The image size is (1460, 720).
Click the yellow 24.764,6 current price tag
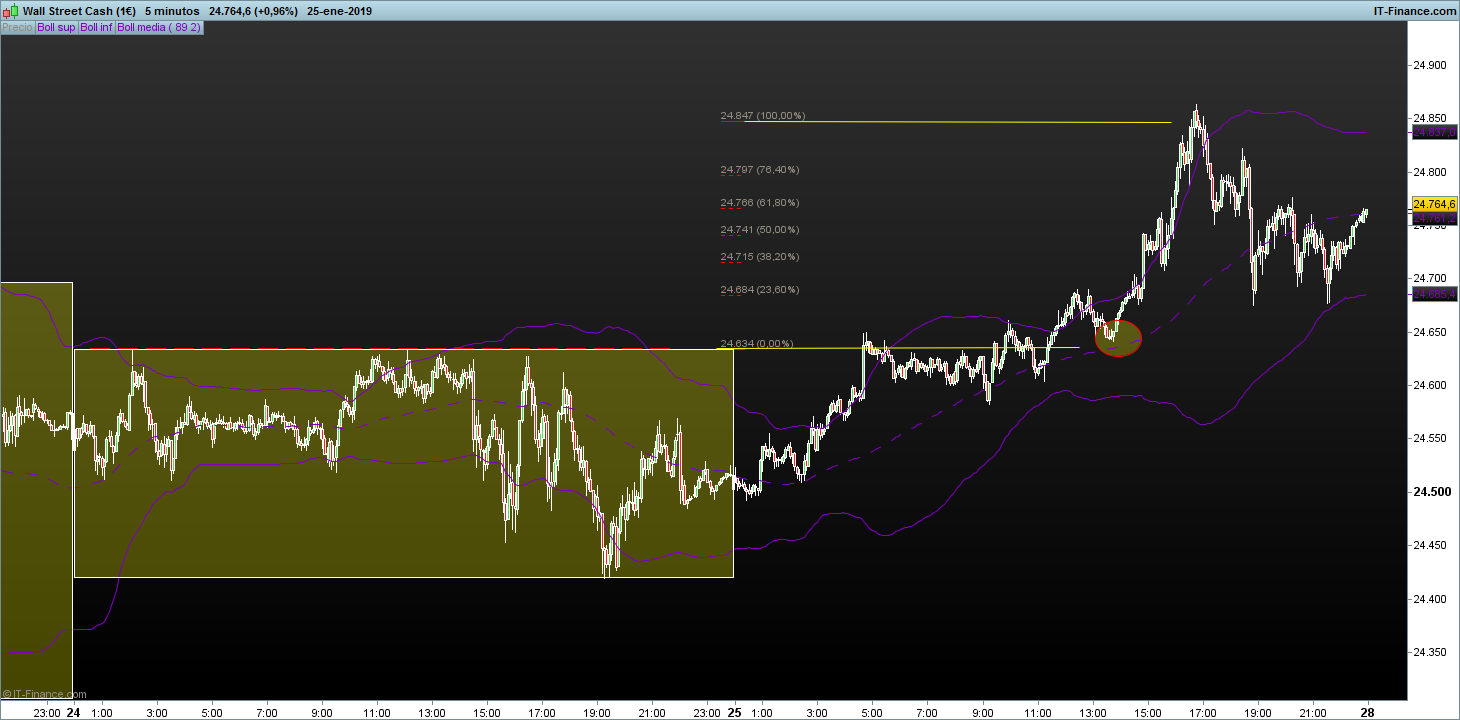click(1434, 204)
